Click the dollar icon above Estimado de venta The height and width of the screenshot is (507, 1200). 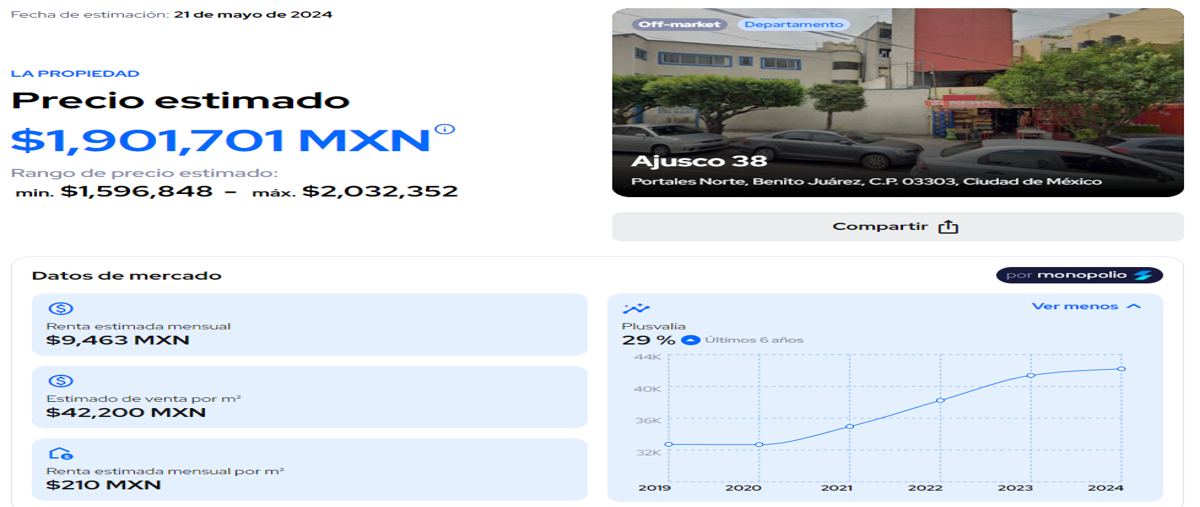[61, 381]
